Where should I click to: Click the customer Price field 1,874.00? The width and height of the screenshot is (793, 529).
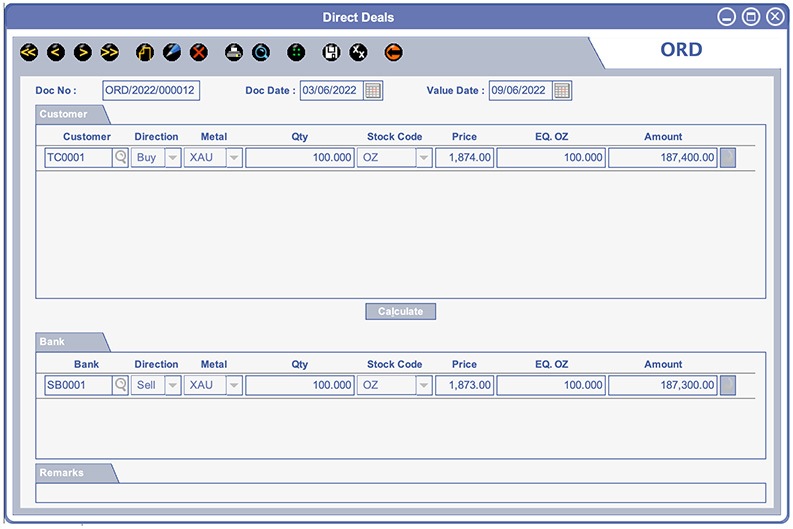tap(464, 157)
